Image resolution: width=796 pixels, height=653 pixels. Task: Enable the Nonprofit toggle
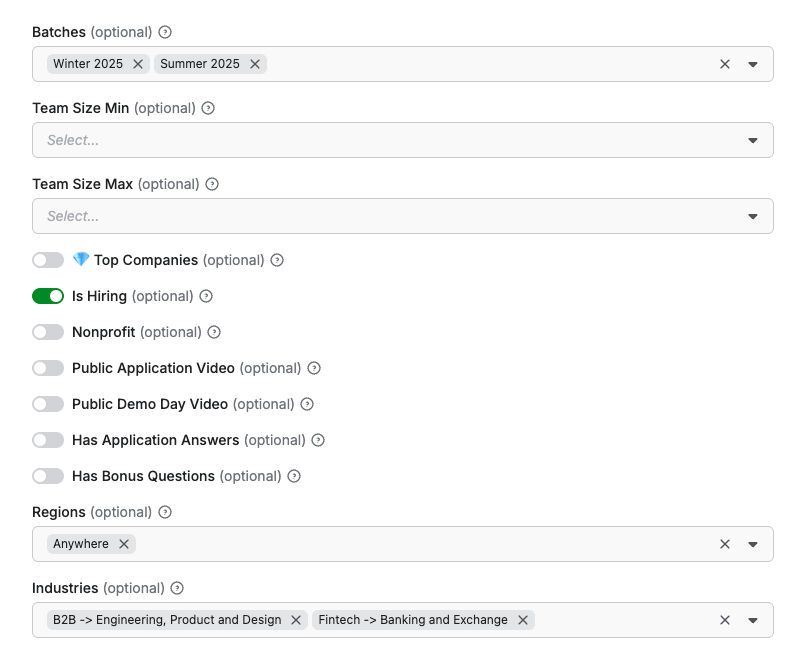[x=48, y=332]
